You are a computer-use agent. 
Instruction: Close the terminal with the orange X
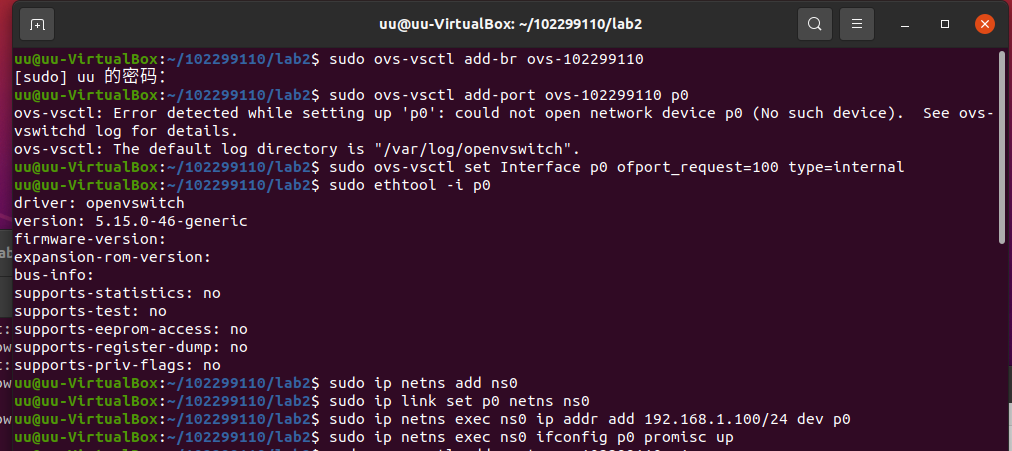(x=984, y=25)
